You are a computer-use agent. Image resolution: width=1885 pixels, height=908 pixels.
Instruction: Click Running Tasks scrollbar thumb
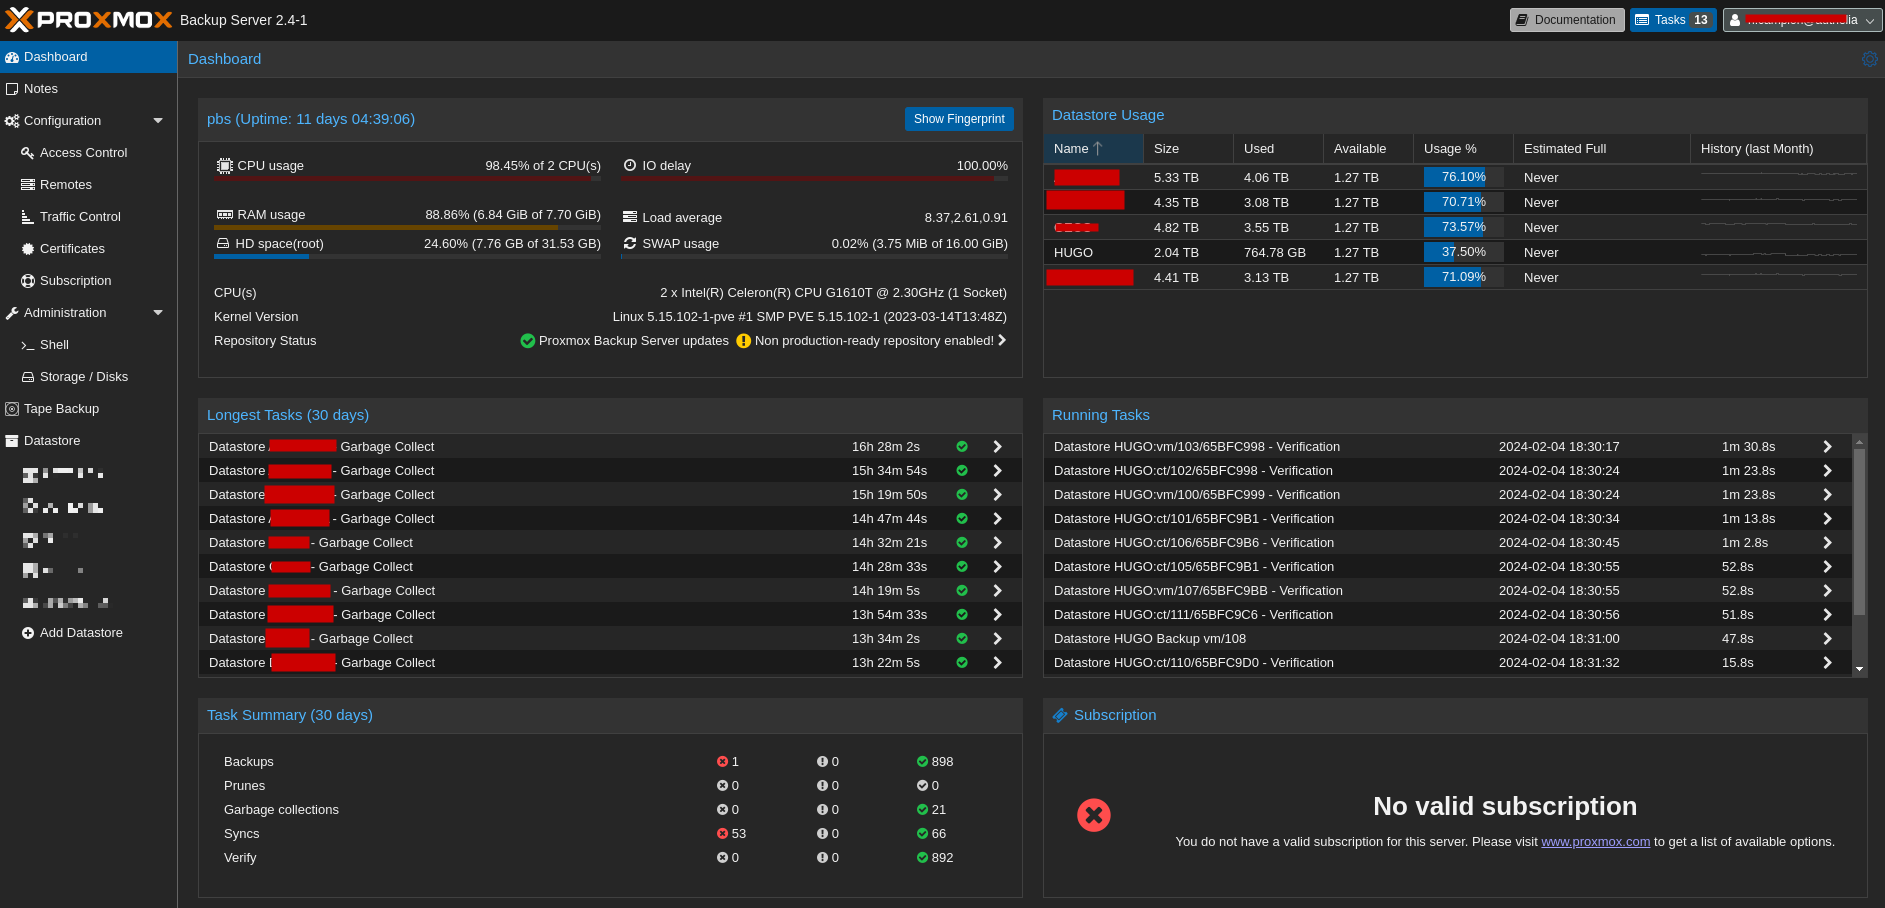click(x=1859, y=531)
